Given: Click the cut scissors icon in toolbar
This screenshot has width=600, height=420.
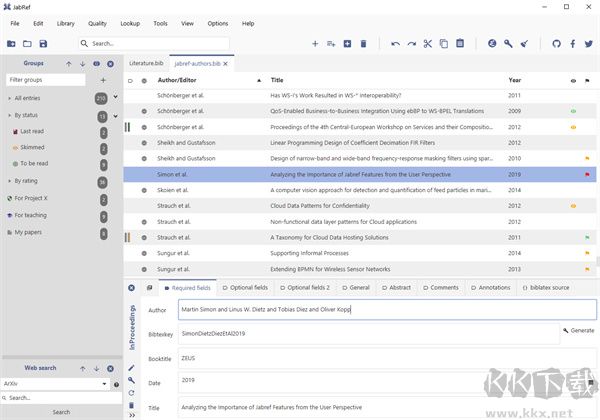Looking at the screenshot, I should point(427,44).
